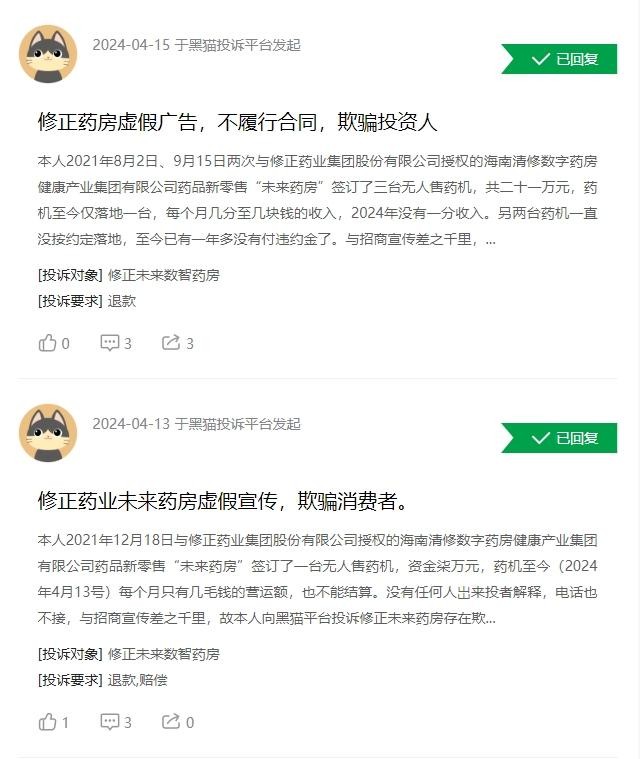Click cat avatar of the 04-15 poster

click(48, 54)
